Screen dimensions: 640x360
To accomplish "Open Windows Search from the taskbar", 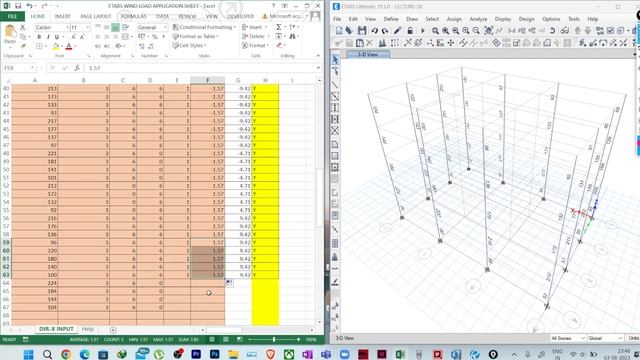I will (x=47, y=354).
